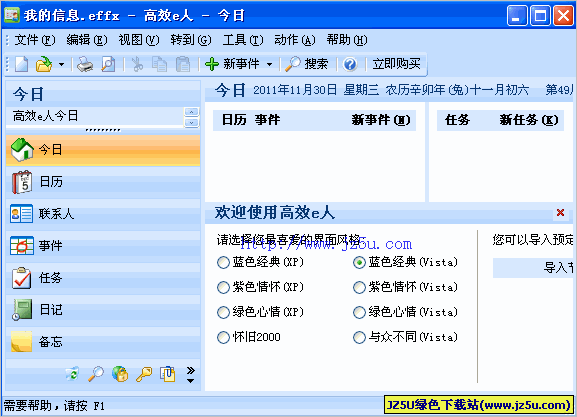Expand the 新事件 dropdown arrow
This screenshot has height=417, width=577.
tap(270, 64)
